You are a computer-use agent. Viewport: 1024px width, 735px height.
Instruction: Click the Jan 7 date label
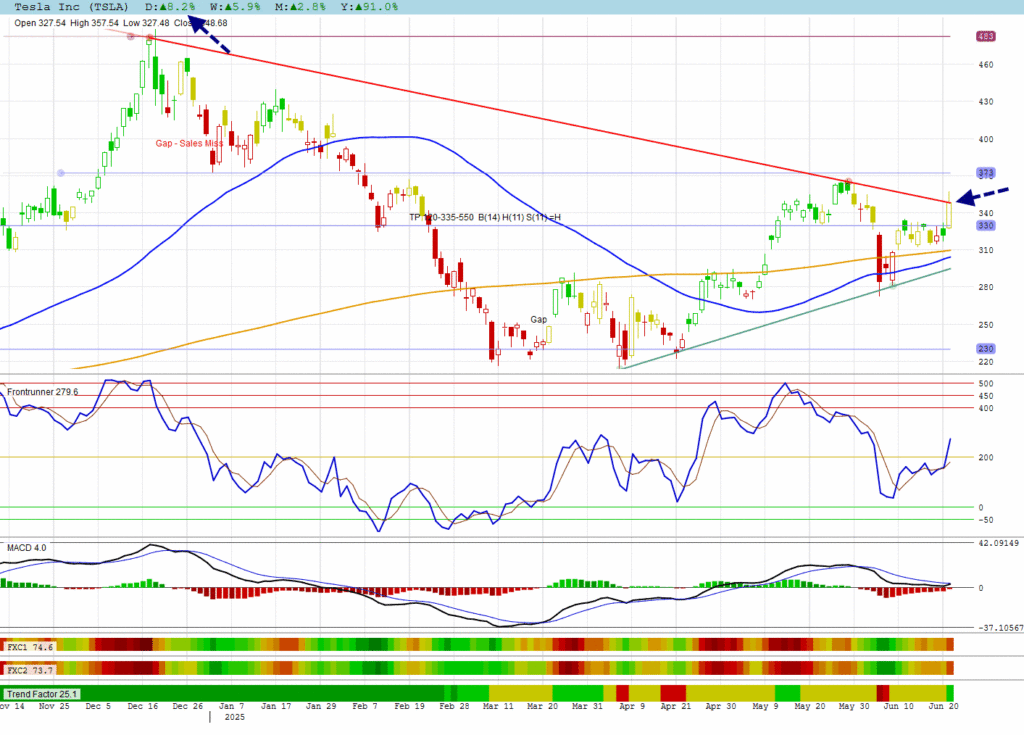coord(231,706)
